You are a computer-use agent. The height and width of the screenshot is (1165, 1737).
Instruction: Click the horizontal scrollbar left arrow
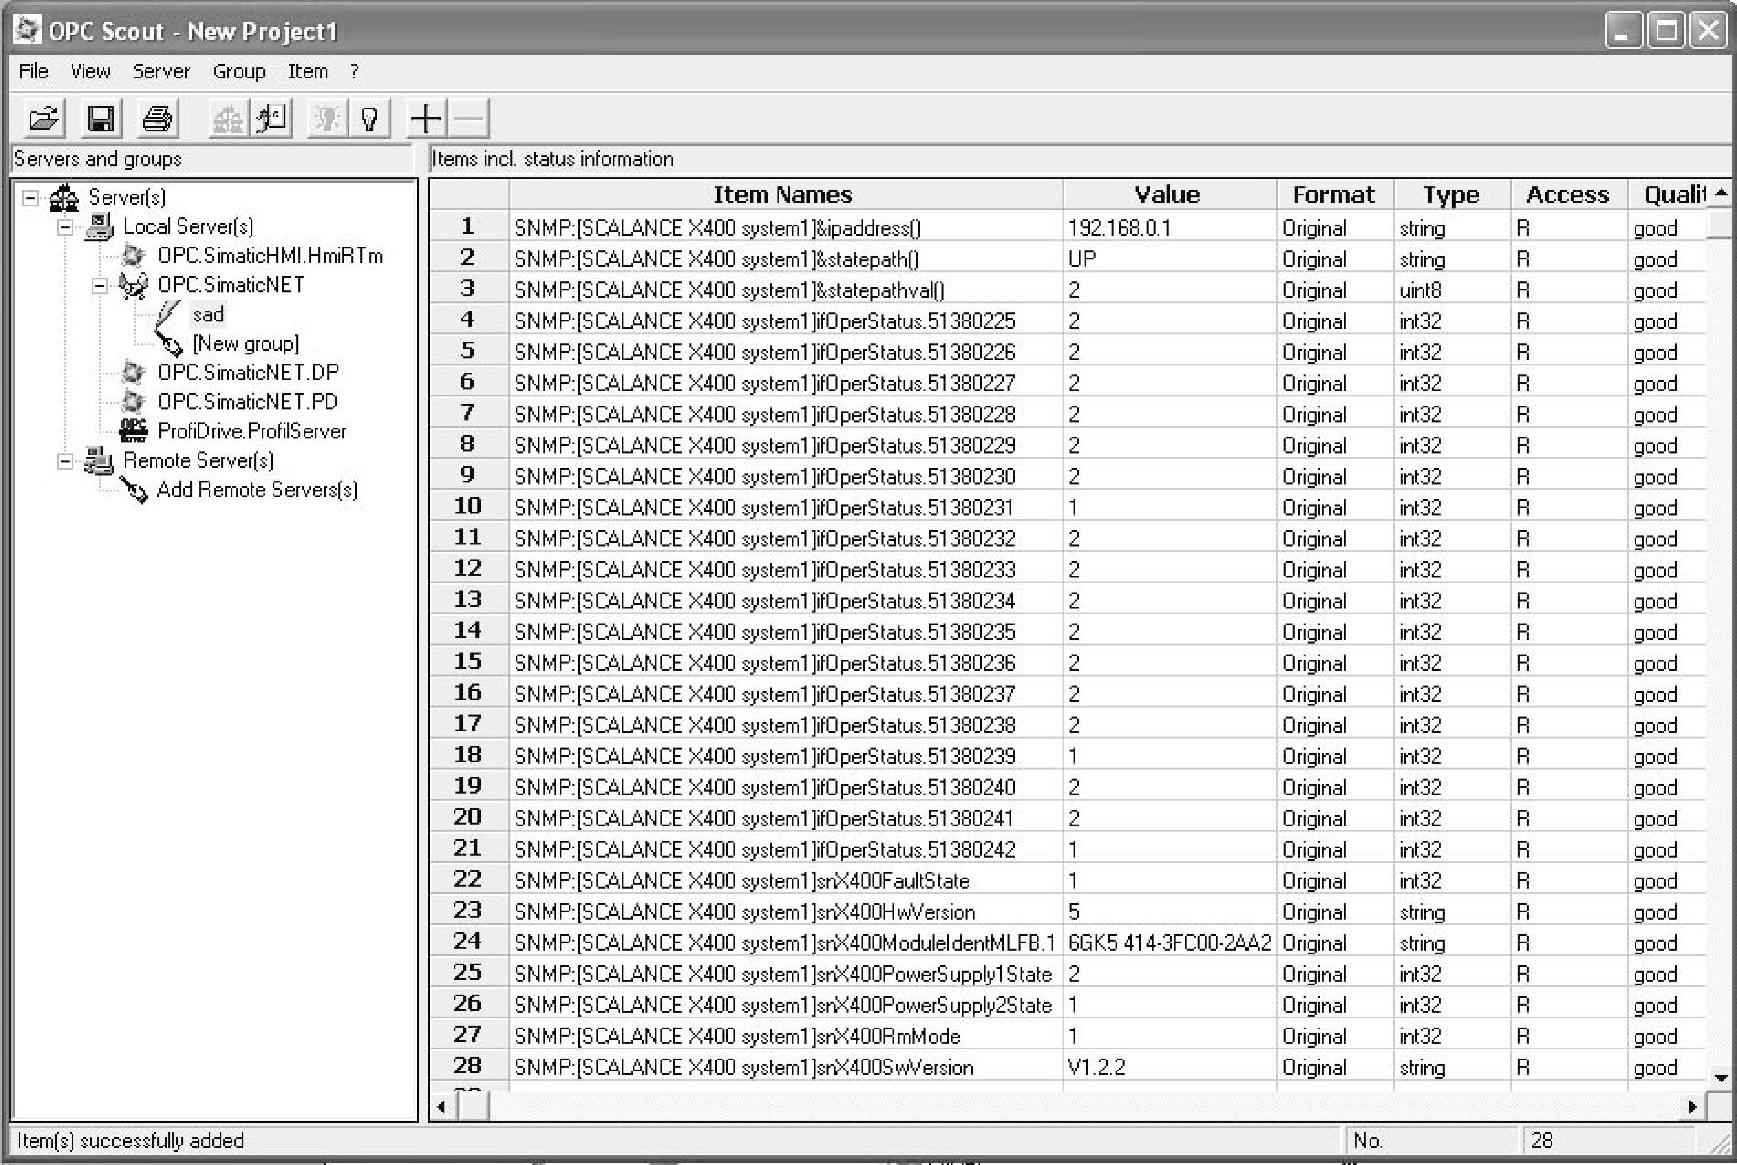[x=443, y=1107]
